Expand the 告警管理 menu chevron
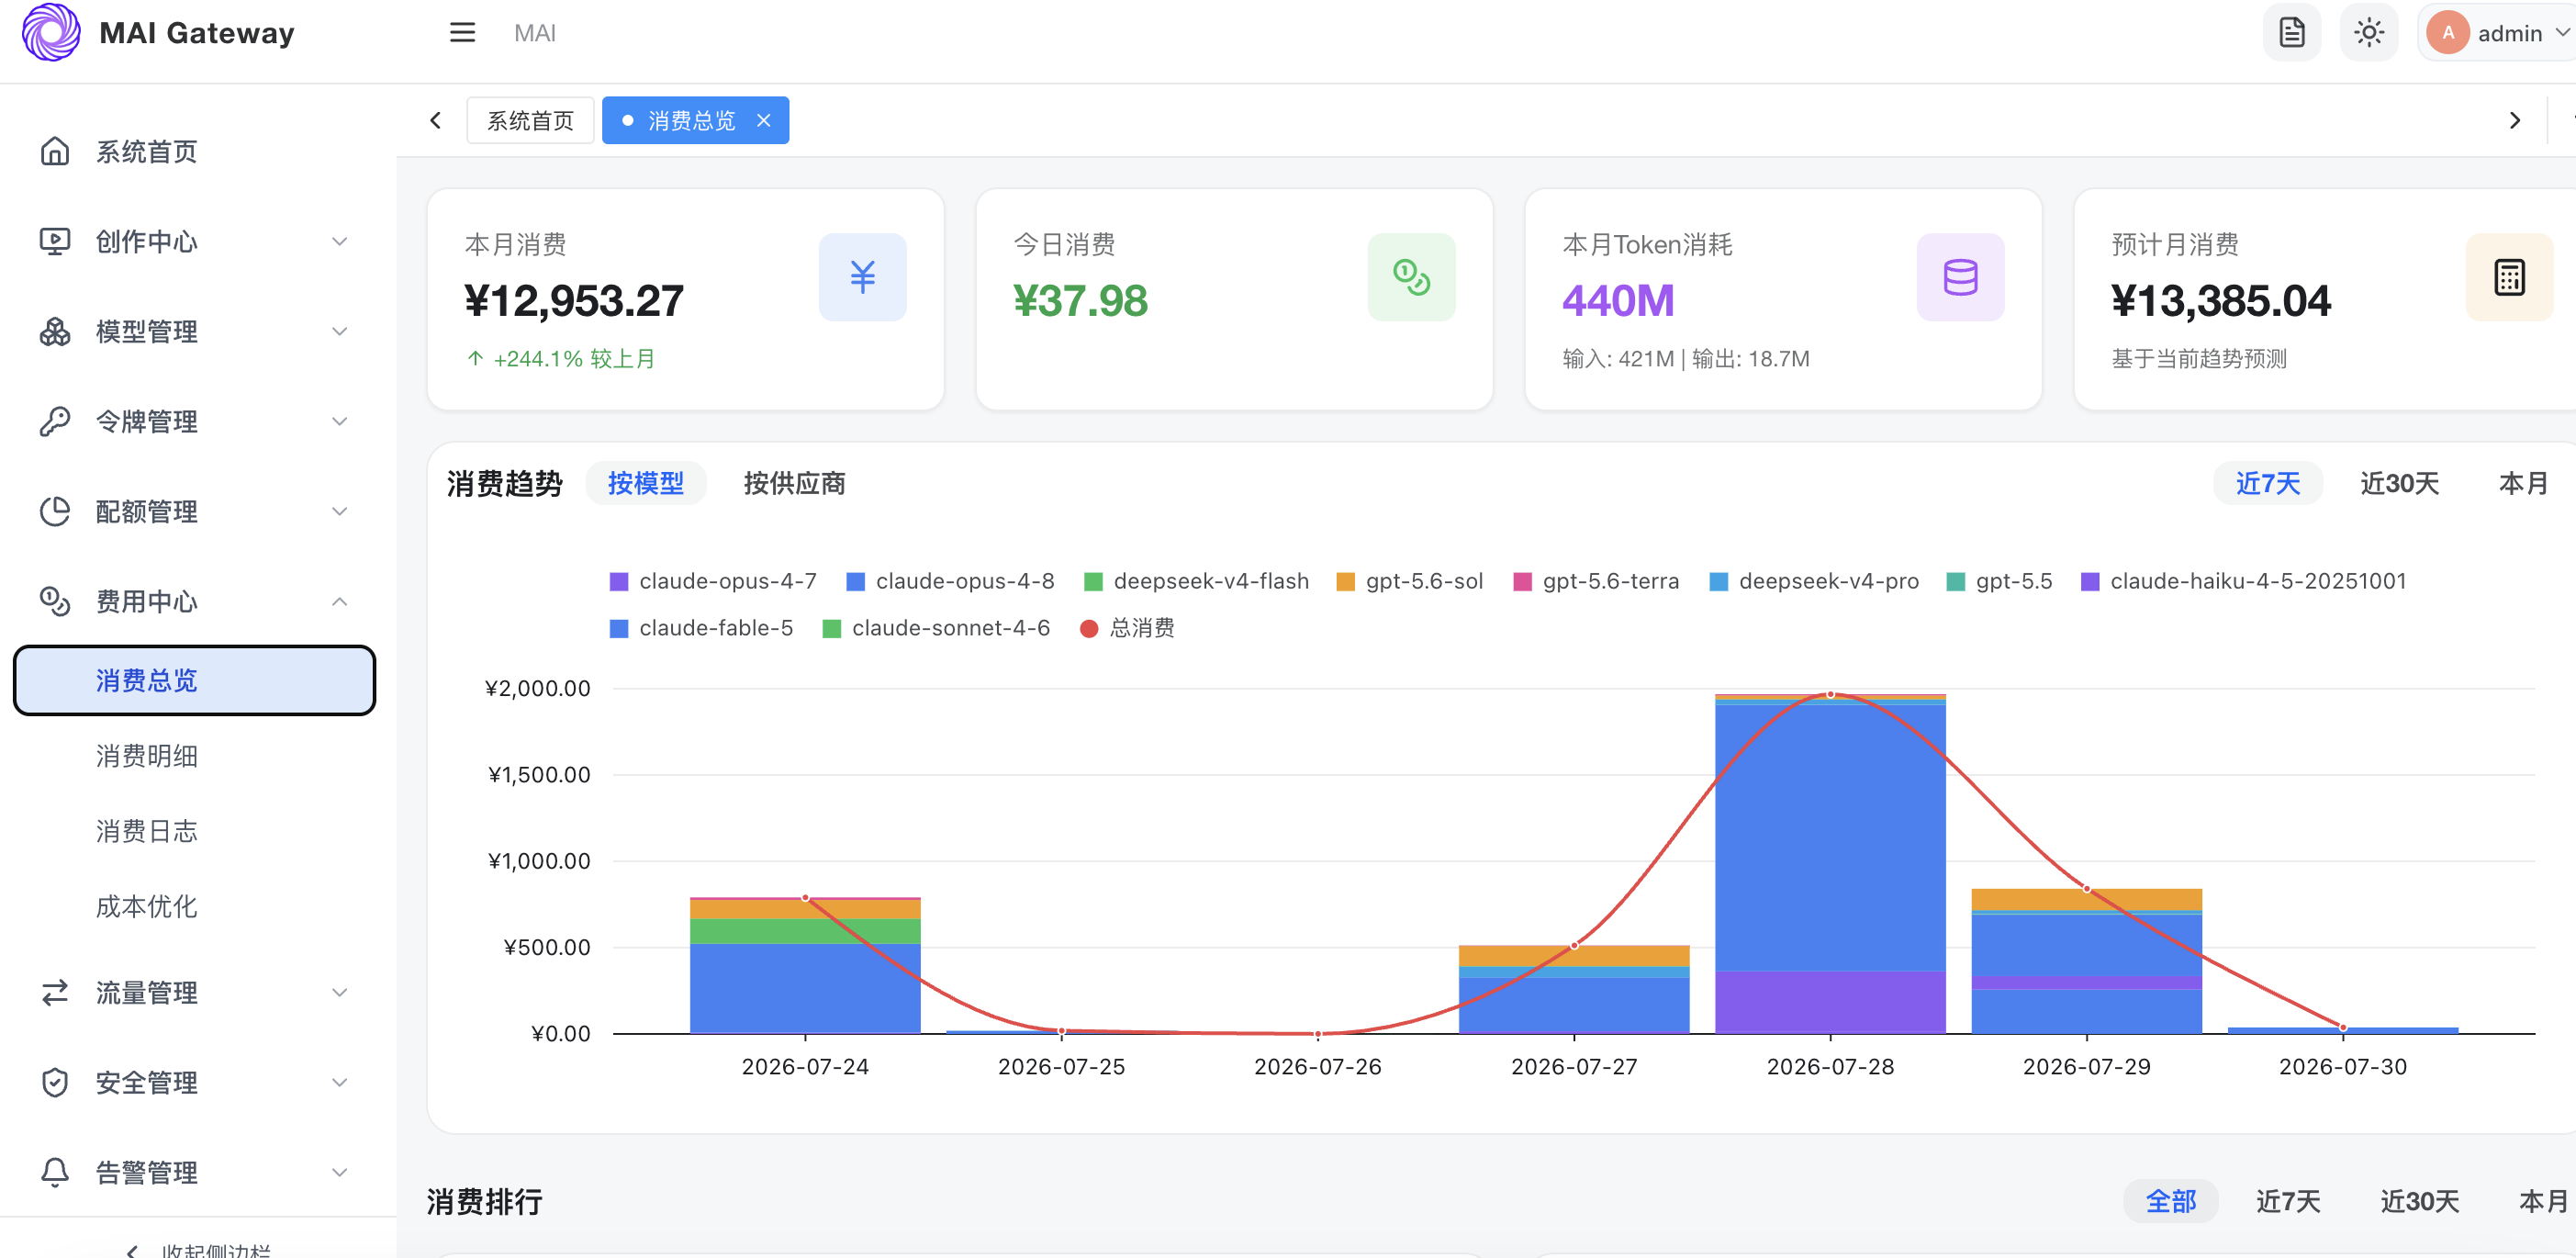 [340, 1172]
